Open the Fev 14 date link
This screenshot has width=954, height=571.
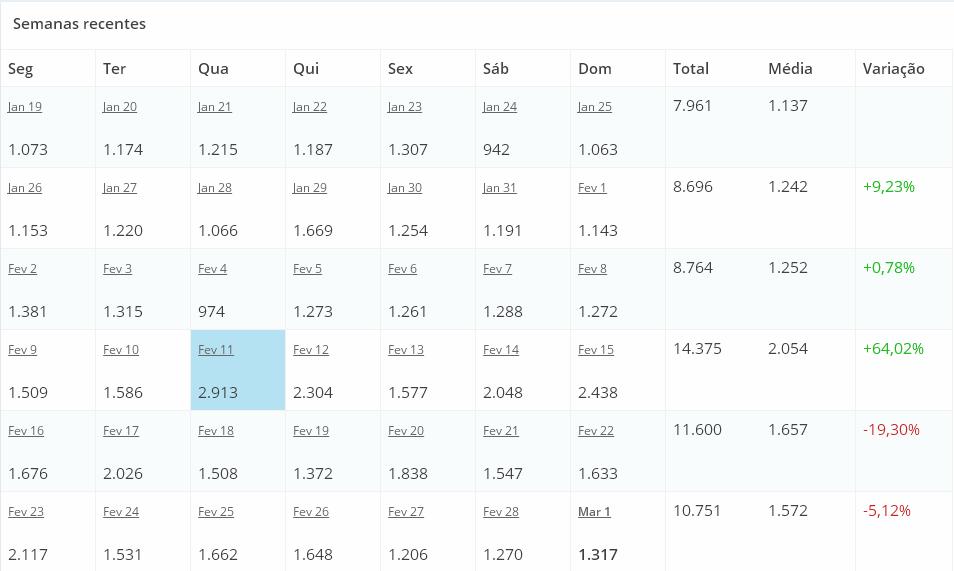click(x=501, y=349)
